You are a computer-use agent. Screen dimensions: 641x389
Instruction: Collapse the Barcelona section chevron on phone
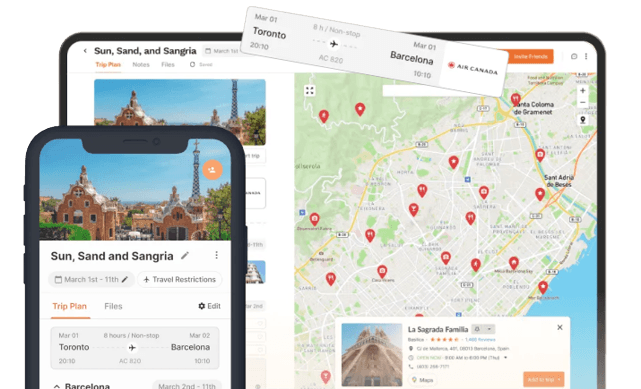click(57, 386)
